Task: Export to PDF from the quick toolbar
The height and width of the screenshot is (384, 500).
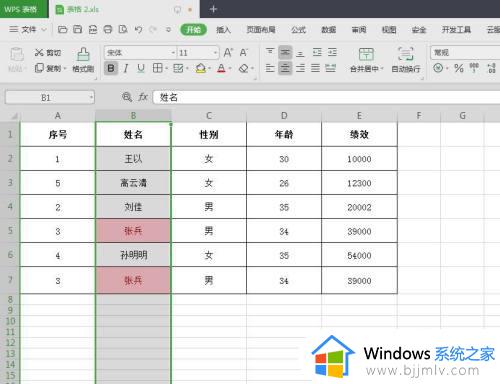Action: (x=93, y=29)
